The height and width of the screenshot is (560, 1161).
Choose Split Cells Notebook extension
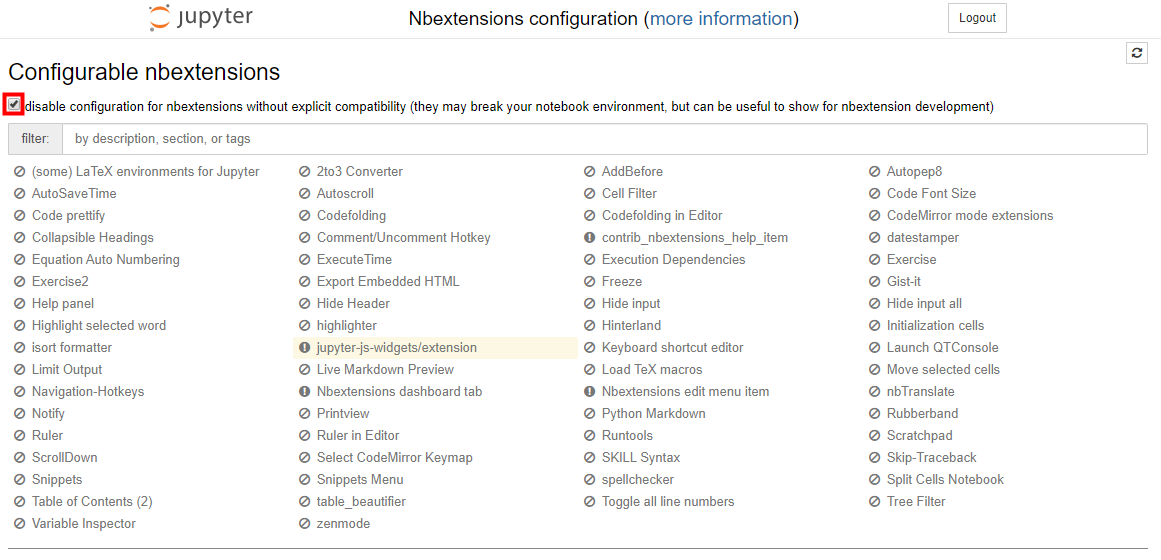coord(946,480)
